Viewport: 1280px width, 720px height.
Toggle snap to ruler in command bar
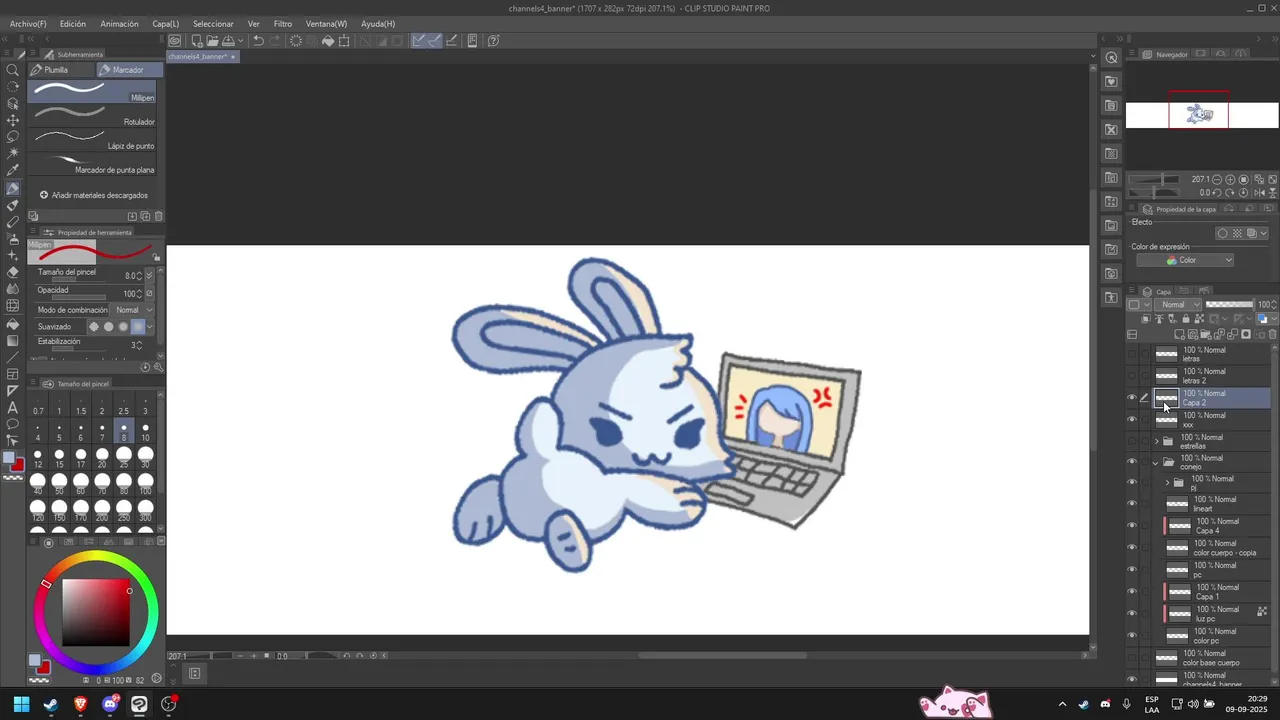[x=419, y=41]
